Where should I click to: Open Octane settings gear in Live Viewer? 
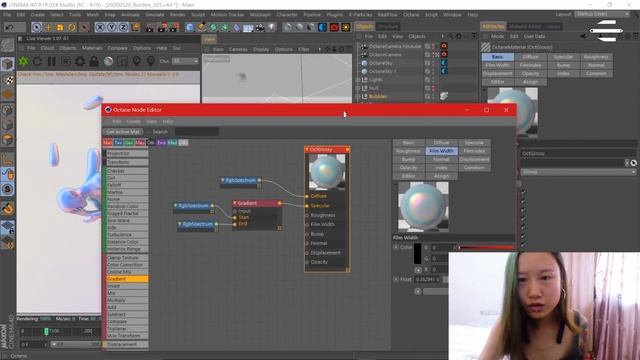[80, 62]
